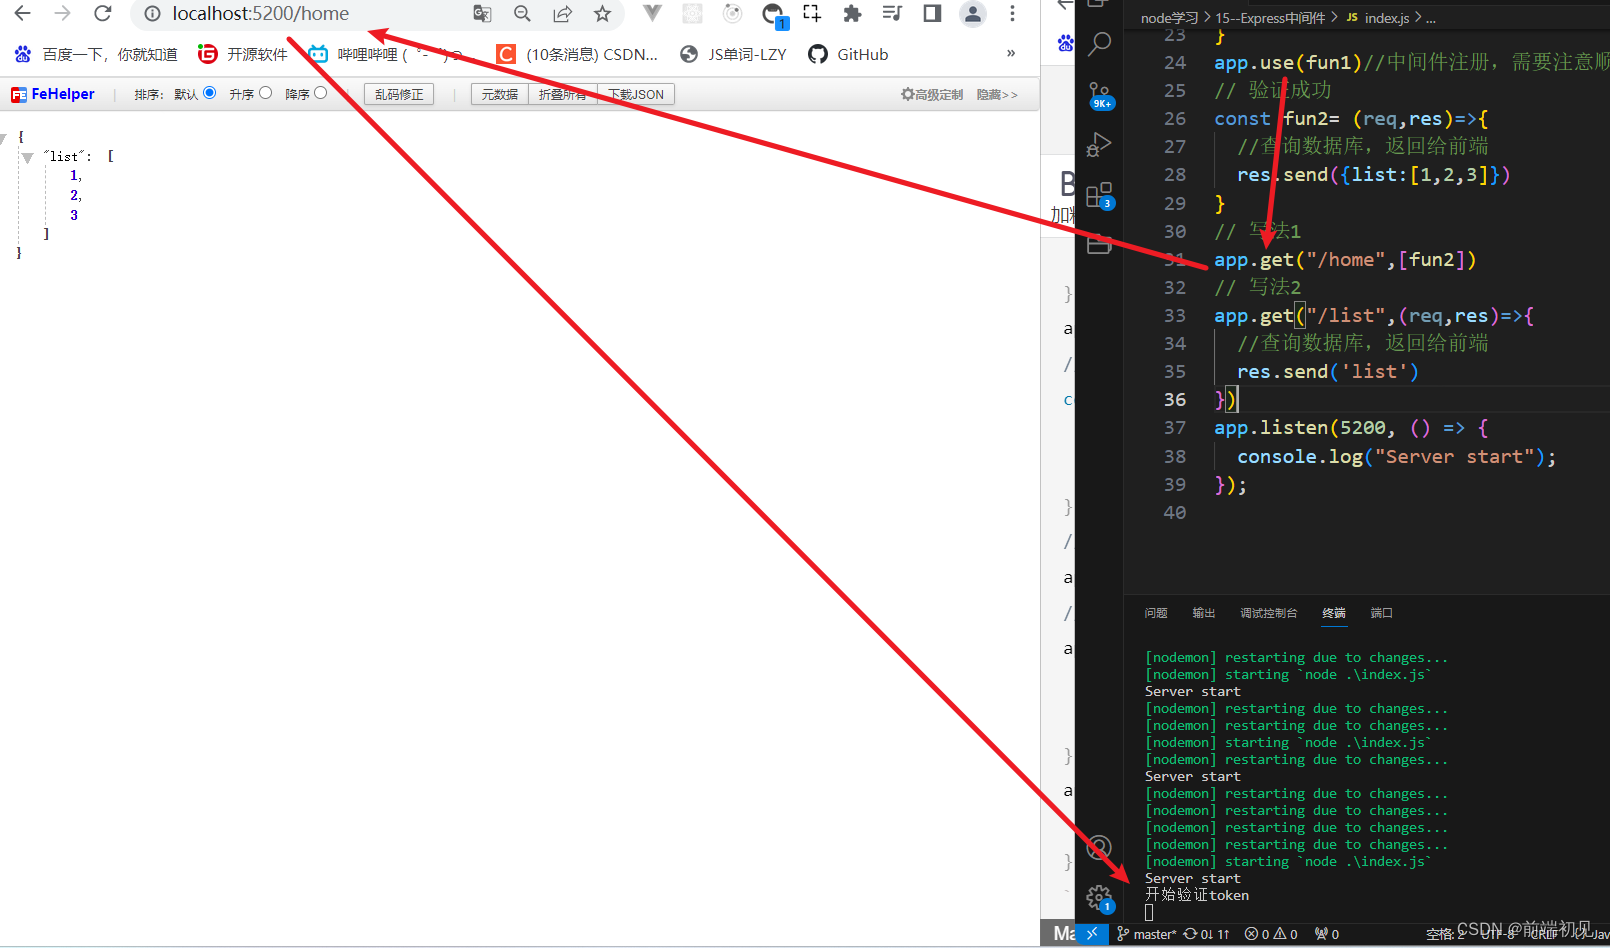Open the Extensions puzzle menu
1610x948 pixels.
852,13
